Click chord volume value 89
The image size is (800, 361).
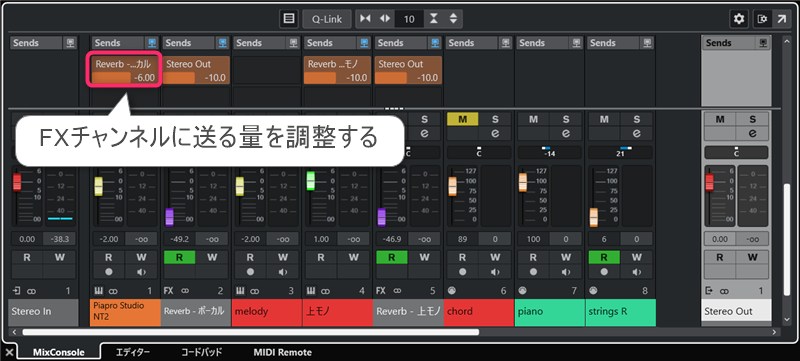[462, 238]
